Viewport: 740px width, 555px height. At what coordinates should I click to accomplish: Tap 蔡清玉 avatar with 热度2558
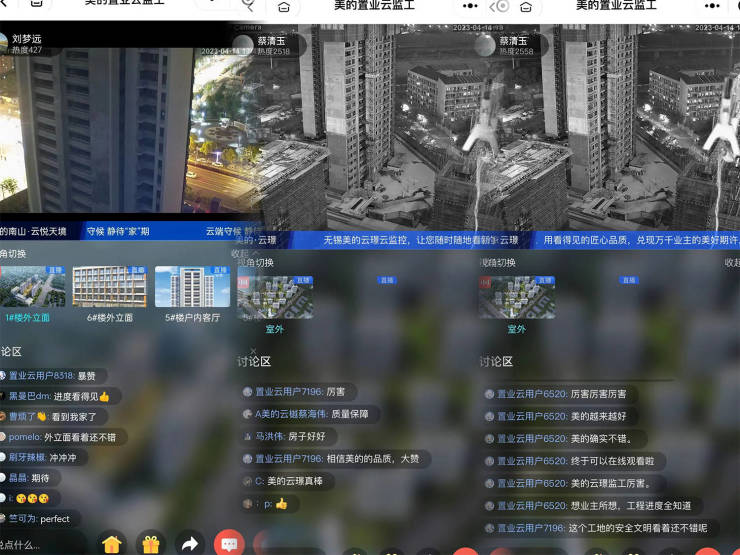pyautogui.click(x=485, y=45)
